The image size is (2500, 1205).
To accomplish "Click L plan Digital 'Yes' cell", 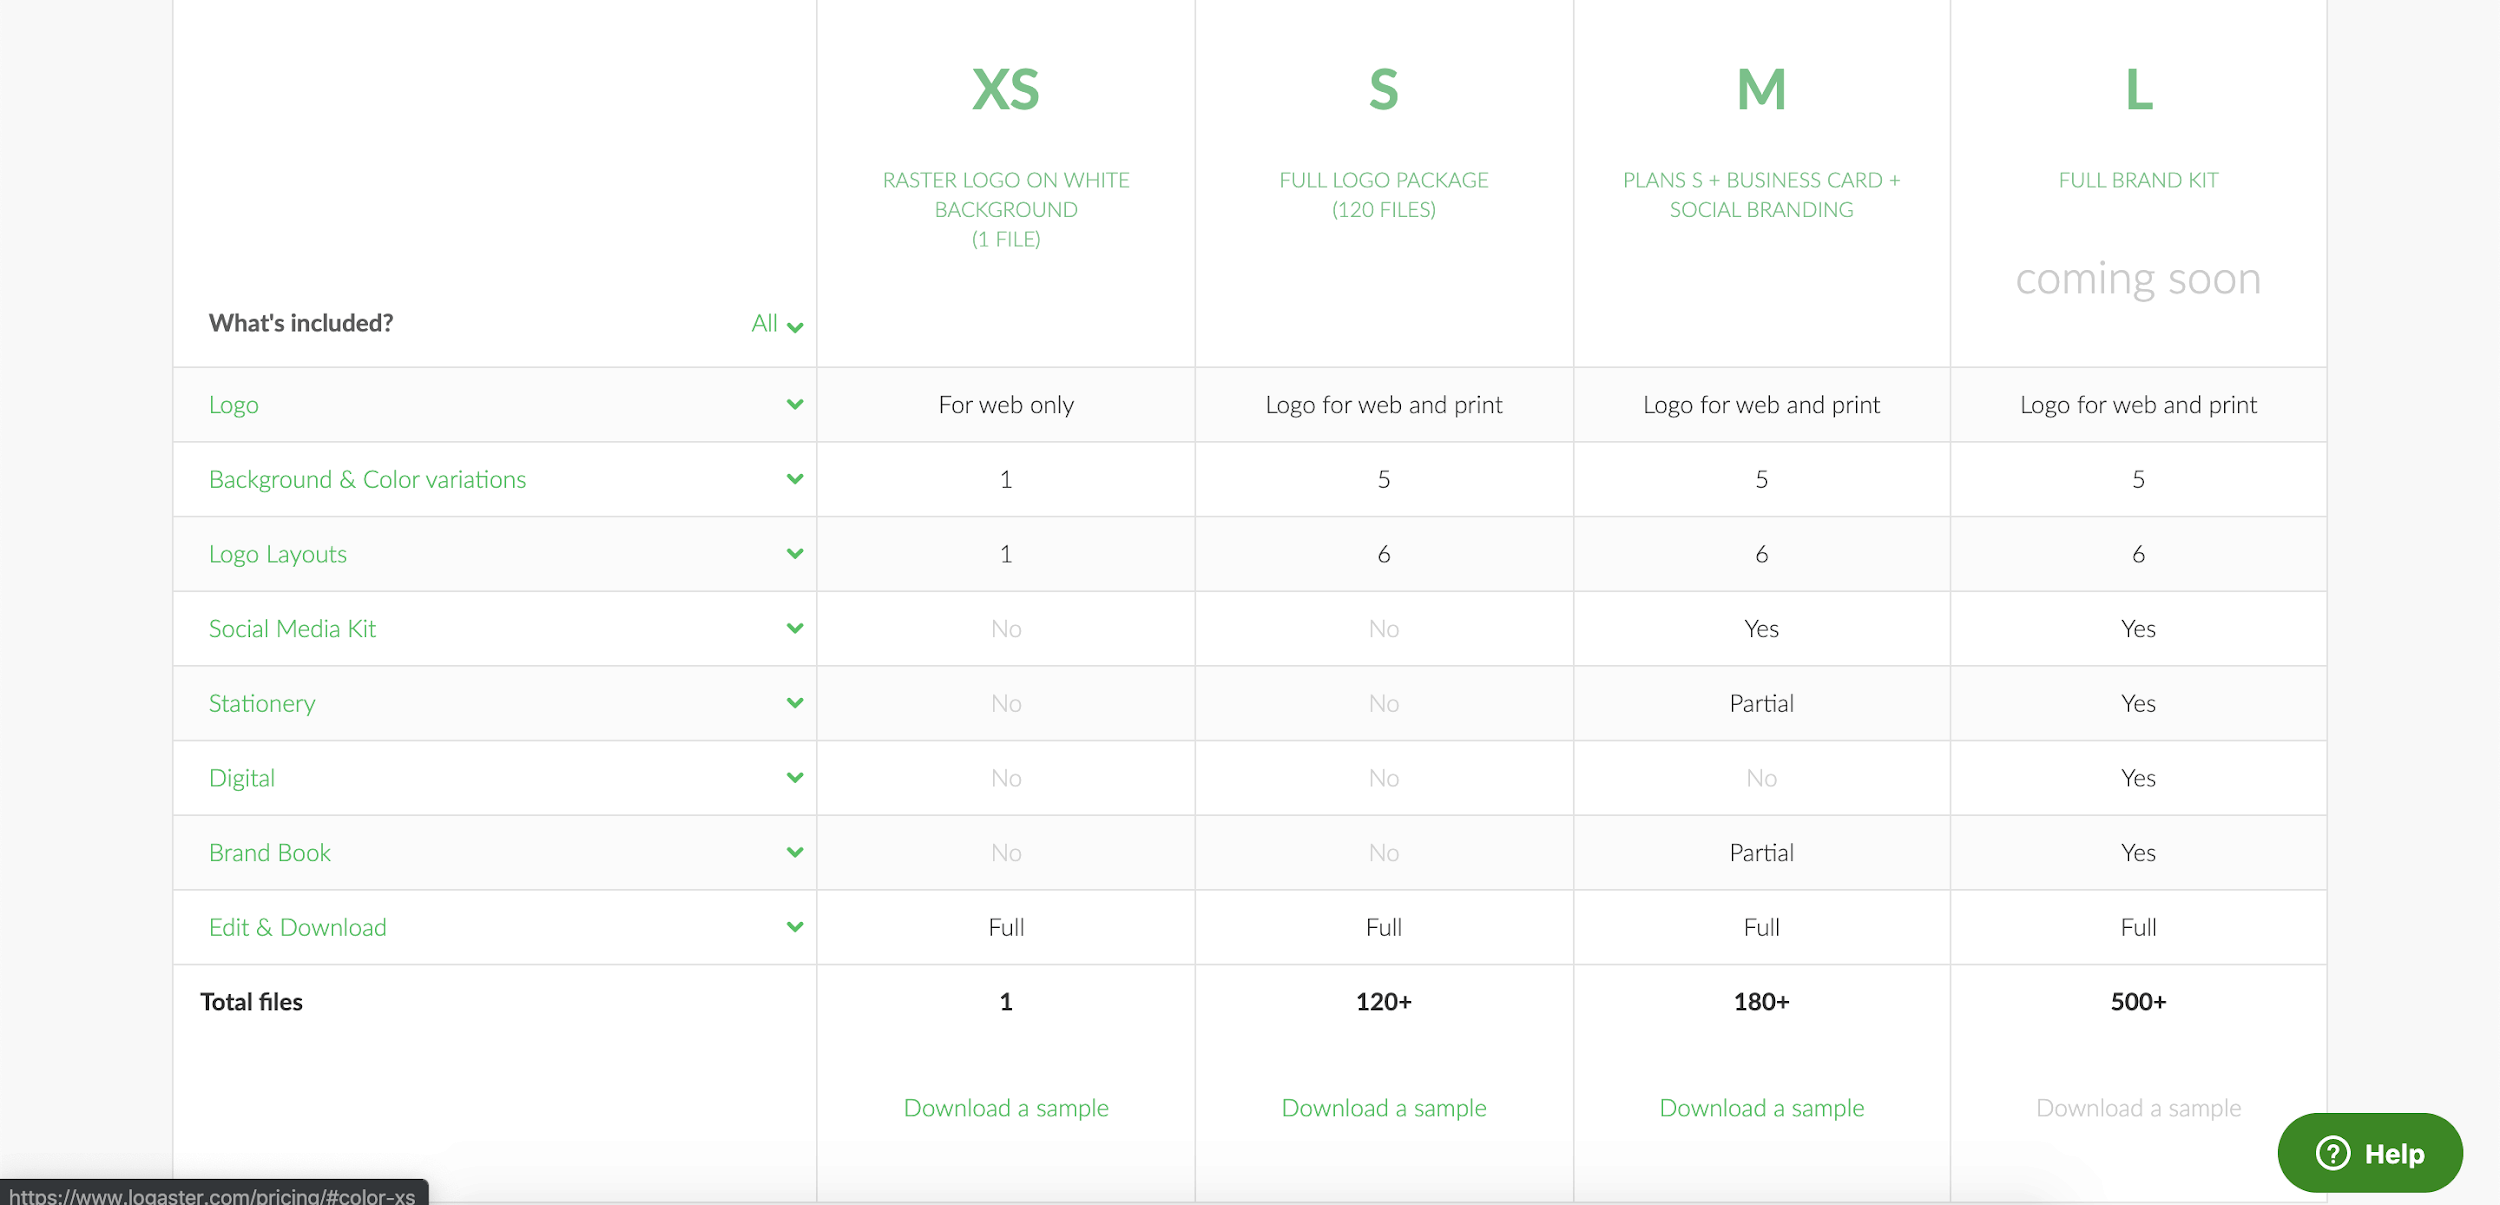I will tap(2139, 778).
